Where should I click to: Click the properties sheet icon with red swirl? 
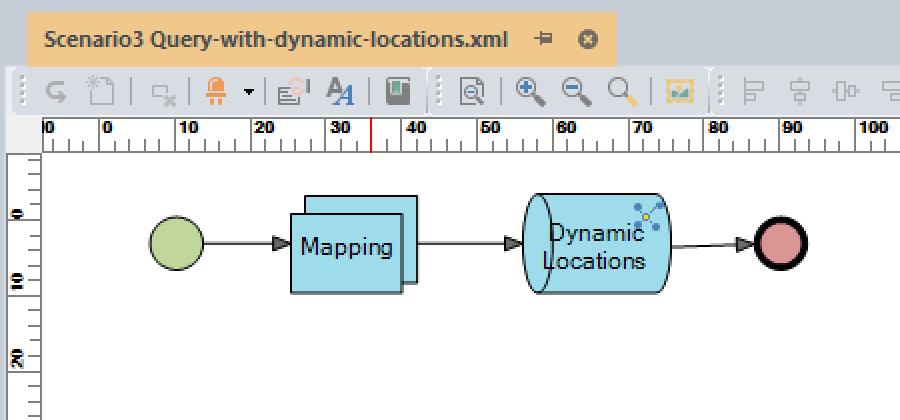tap(293, 92)
